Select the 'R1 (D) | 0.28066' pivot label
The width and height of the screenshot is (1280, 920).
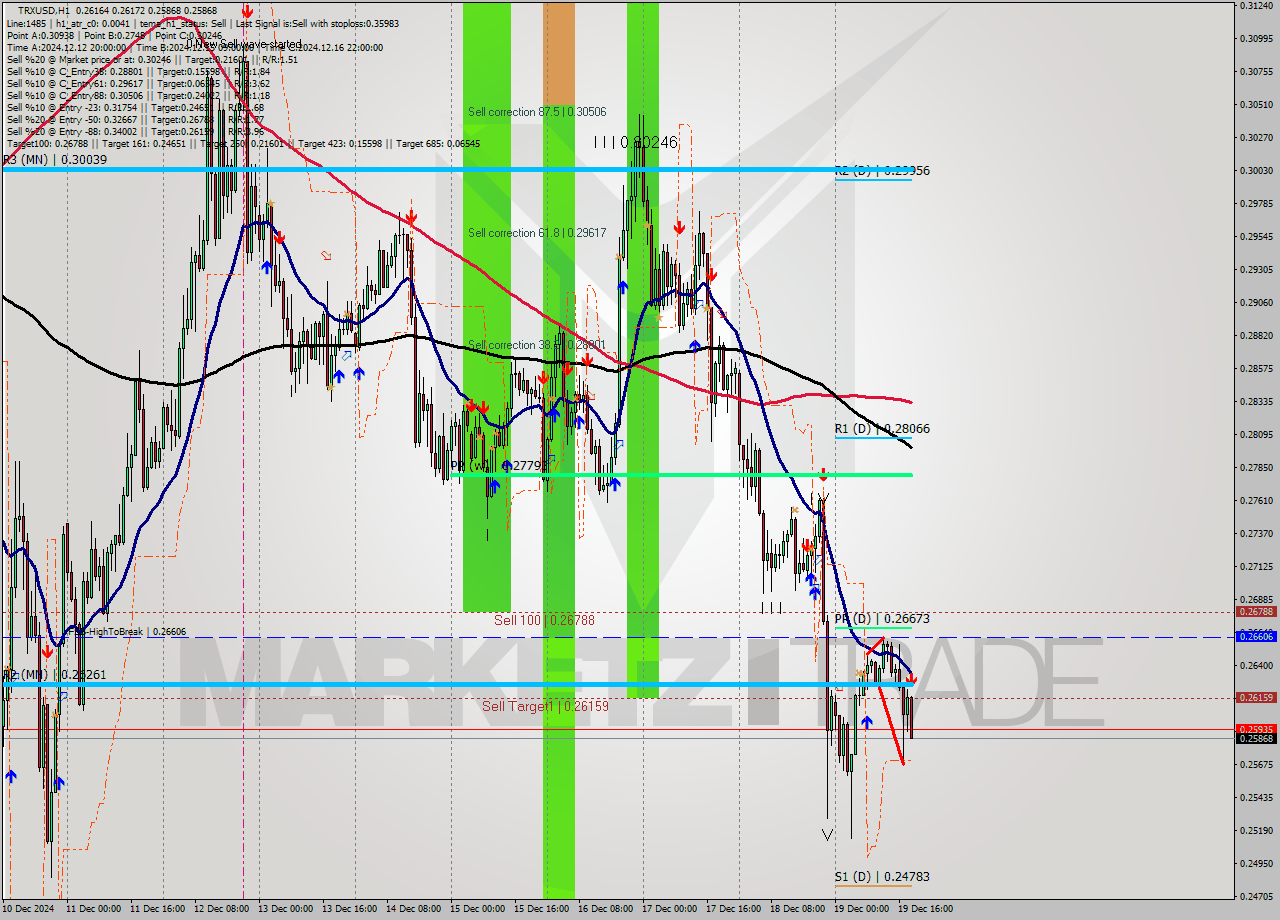(x=882, y=429)
